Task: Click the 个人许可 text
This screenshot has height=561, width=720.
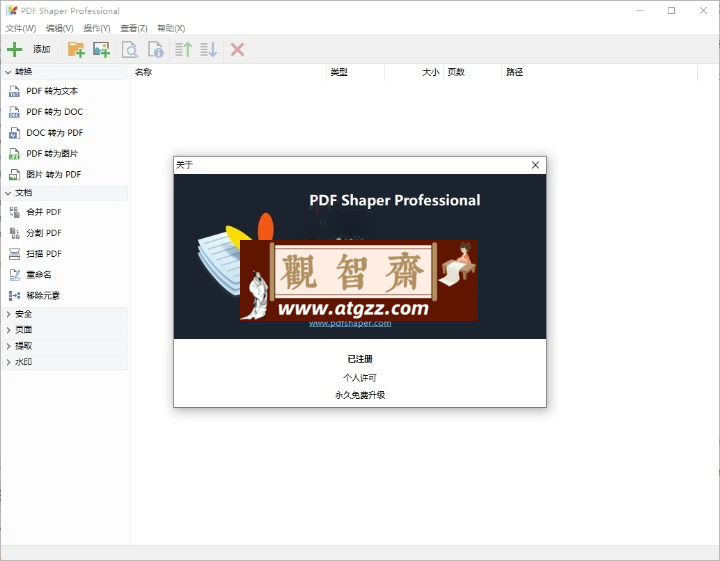Action: [x=360, y=378]
